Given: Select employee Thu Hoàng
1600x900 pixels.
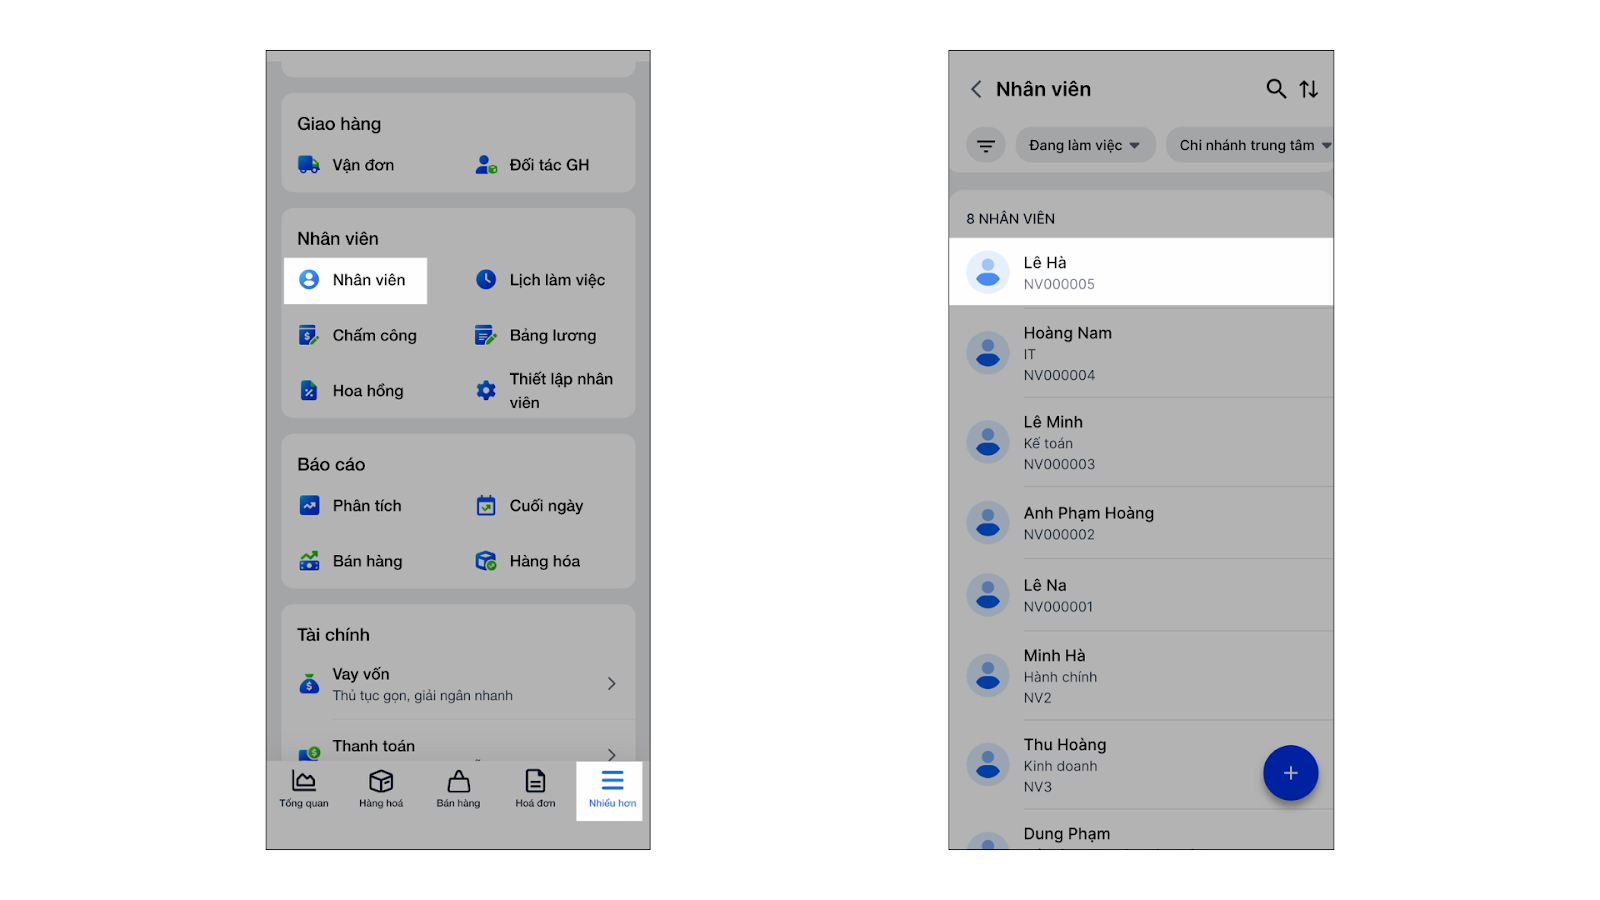Looking at the screenshot, I should [x=1141, y=765].
